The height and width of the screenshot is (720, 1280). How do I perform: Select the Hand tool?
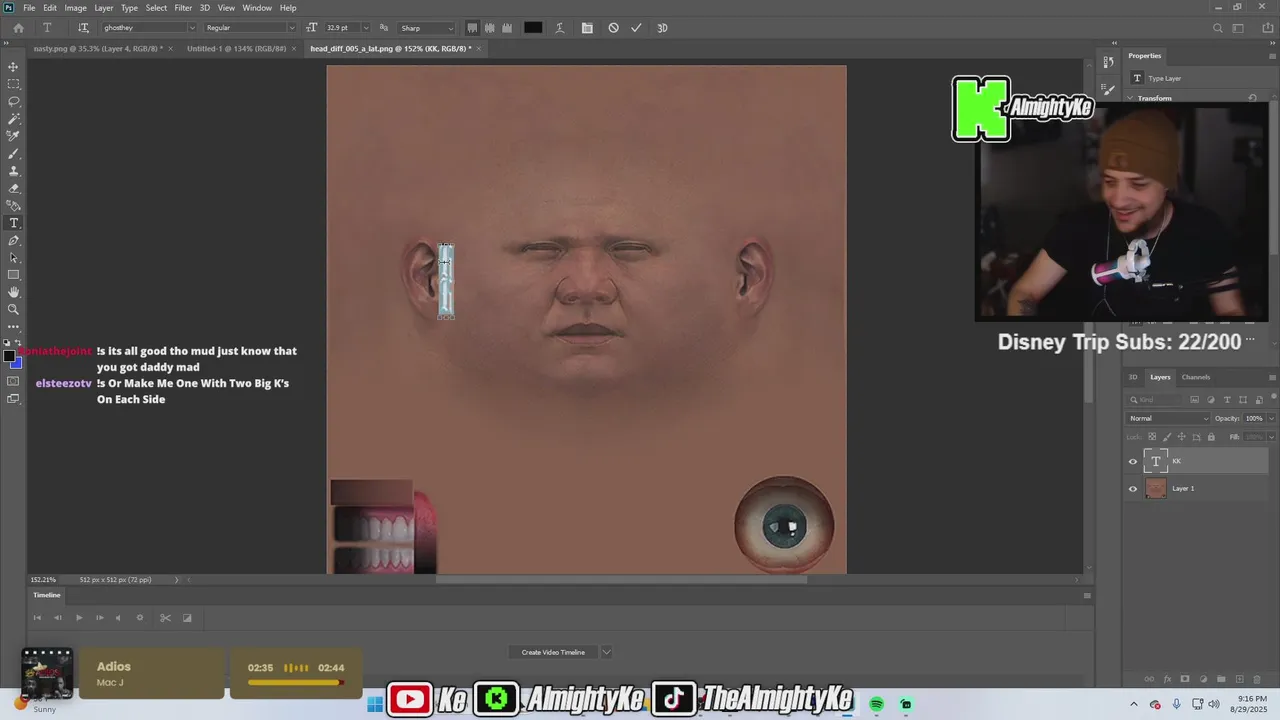pyautogui.click(x=13, y=292)
